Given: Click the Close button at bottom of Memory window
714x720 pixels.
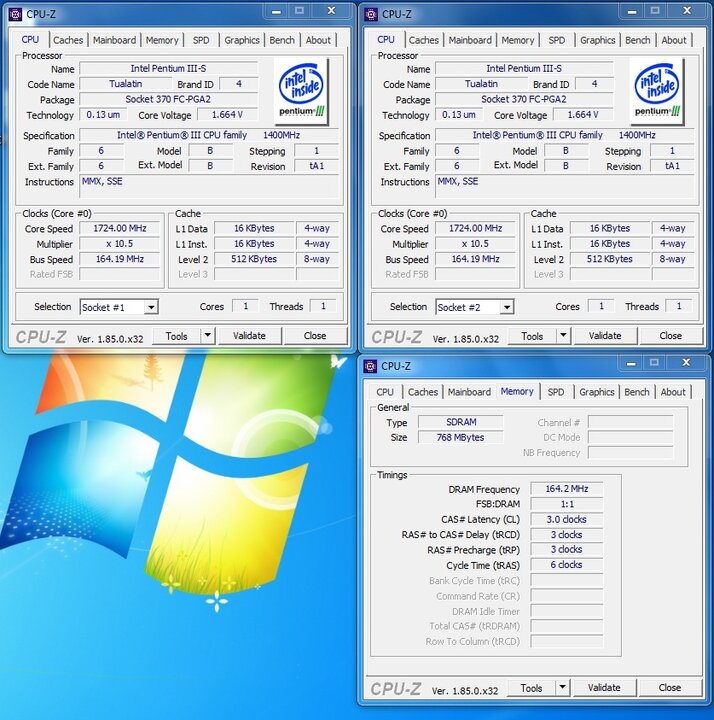Looking at the screenshot, I should [670, 687].
